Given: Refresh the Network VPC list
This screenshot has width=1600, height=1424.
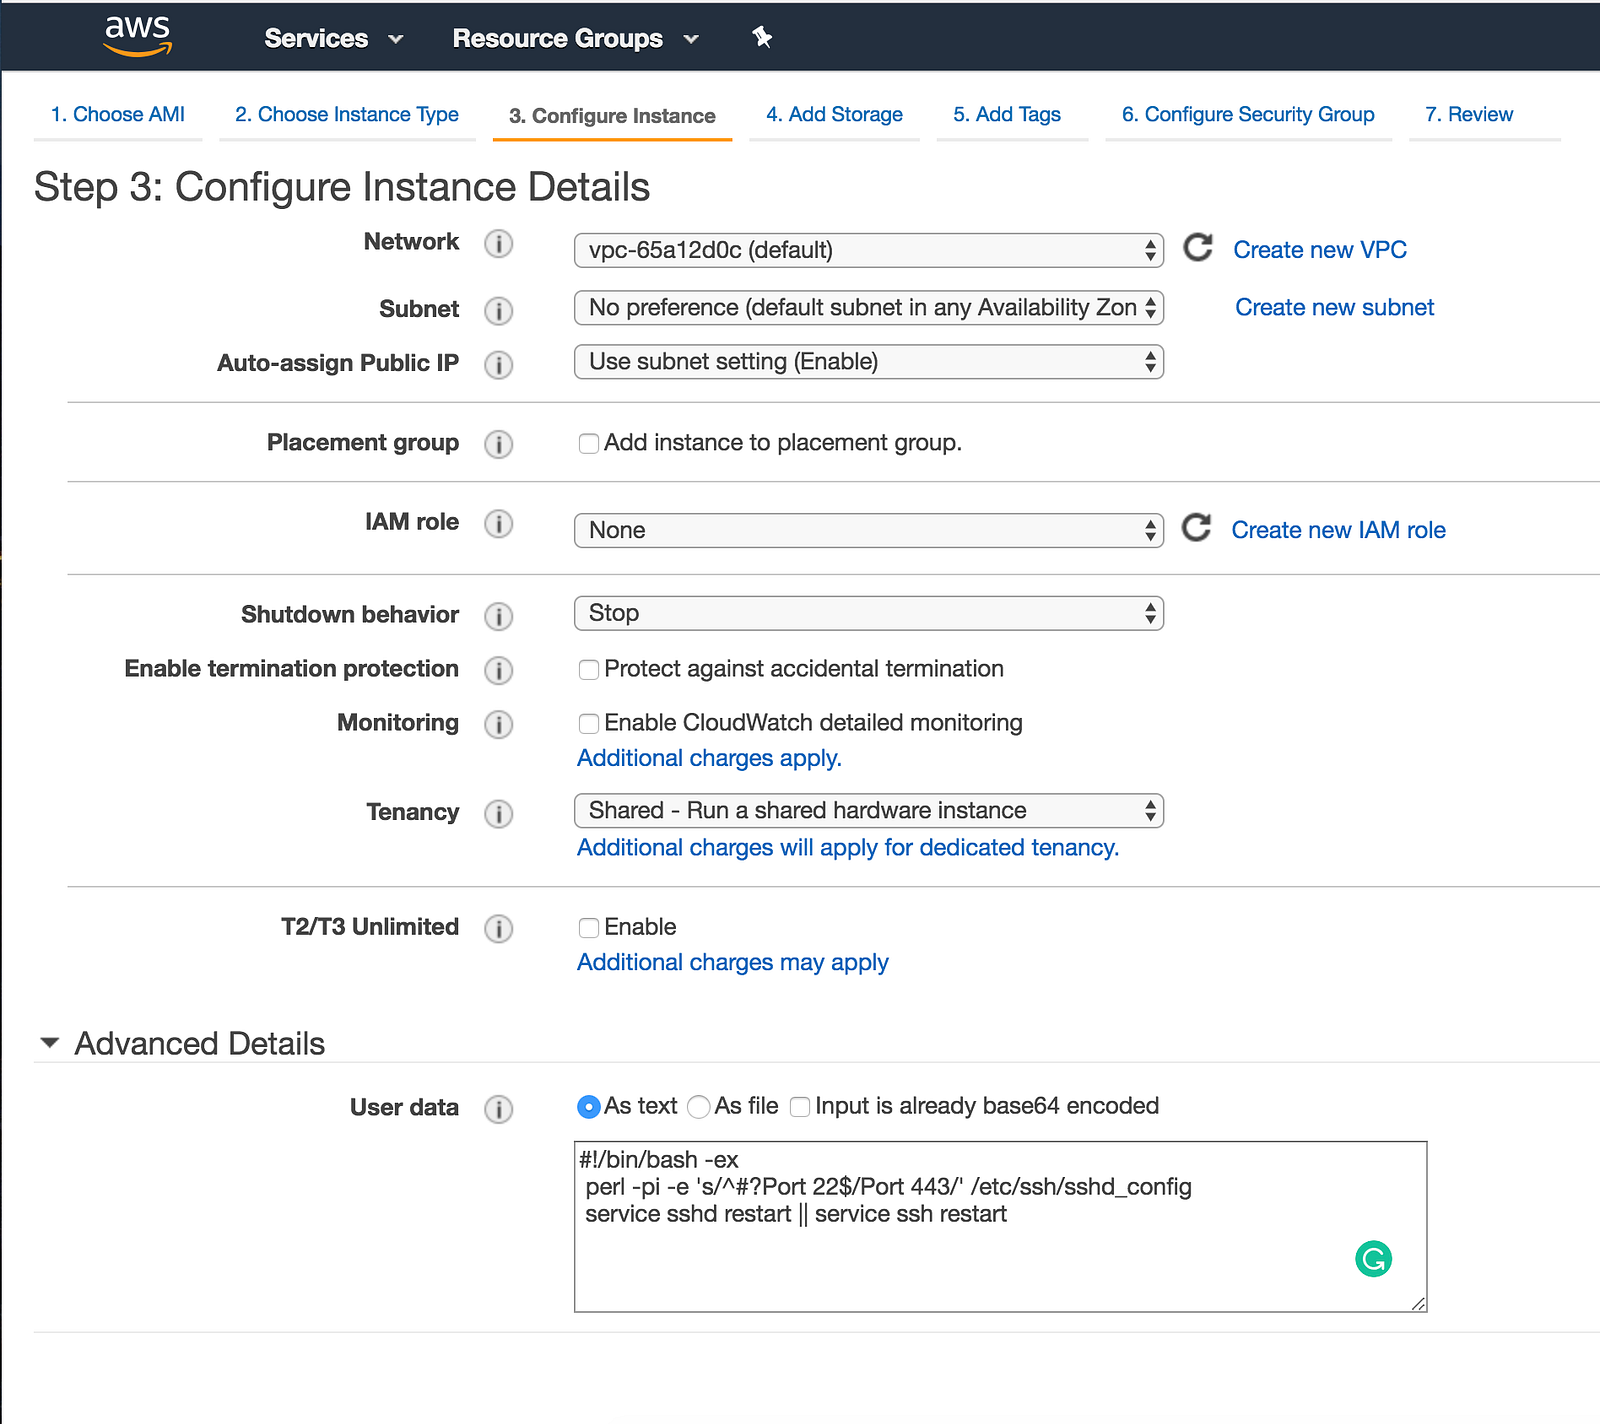Looking at the screenshot, I should [x=1198, y=248].
